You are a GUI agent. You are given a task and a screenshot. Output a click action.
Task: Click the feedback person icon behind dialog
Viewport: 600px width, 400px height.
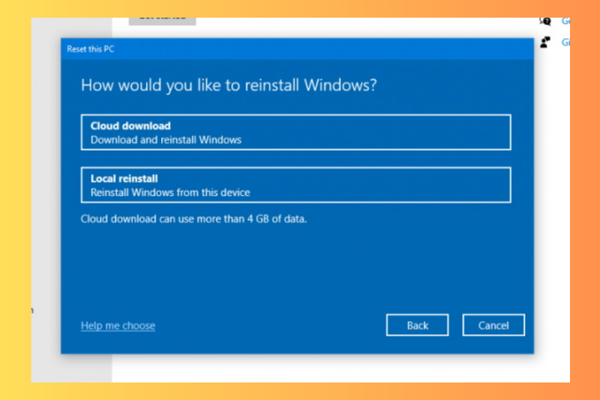point(545,42)
